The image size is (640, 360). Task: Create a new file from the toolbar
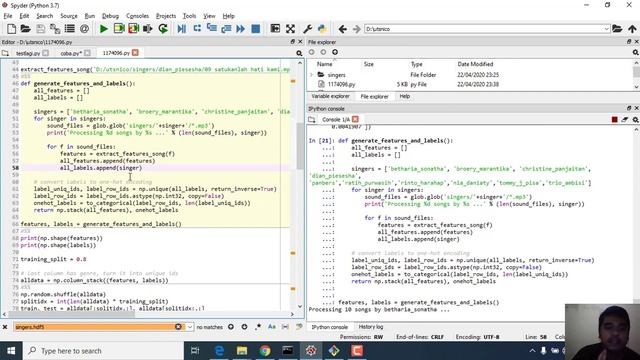click(x=11, y=29)
